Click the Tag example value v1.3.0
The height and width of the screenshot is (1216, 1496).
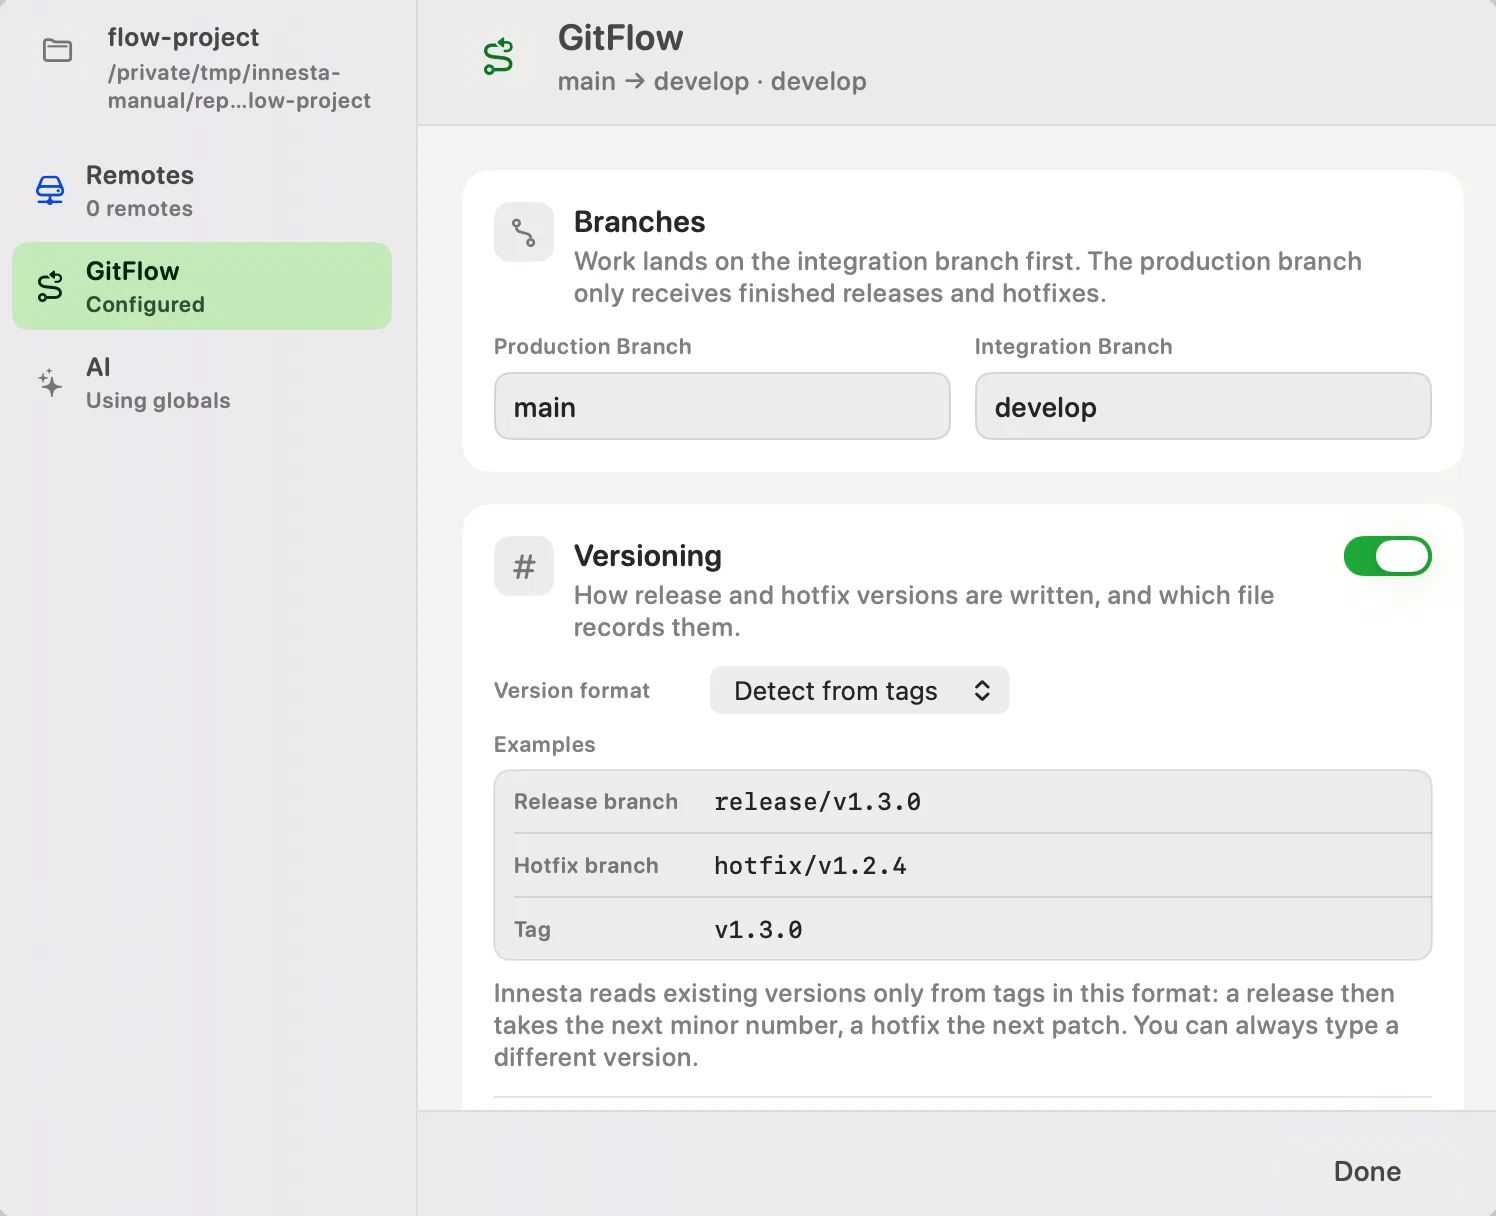(x=758, y=930)
